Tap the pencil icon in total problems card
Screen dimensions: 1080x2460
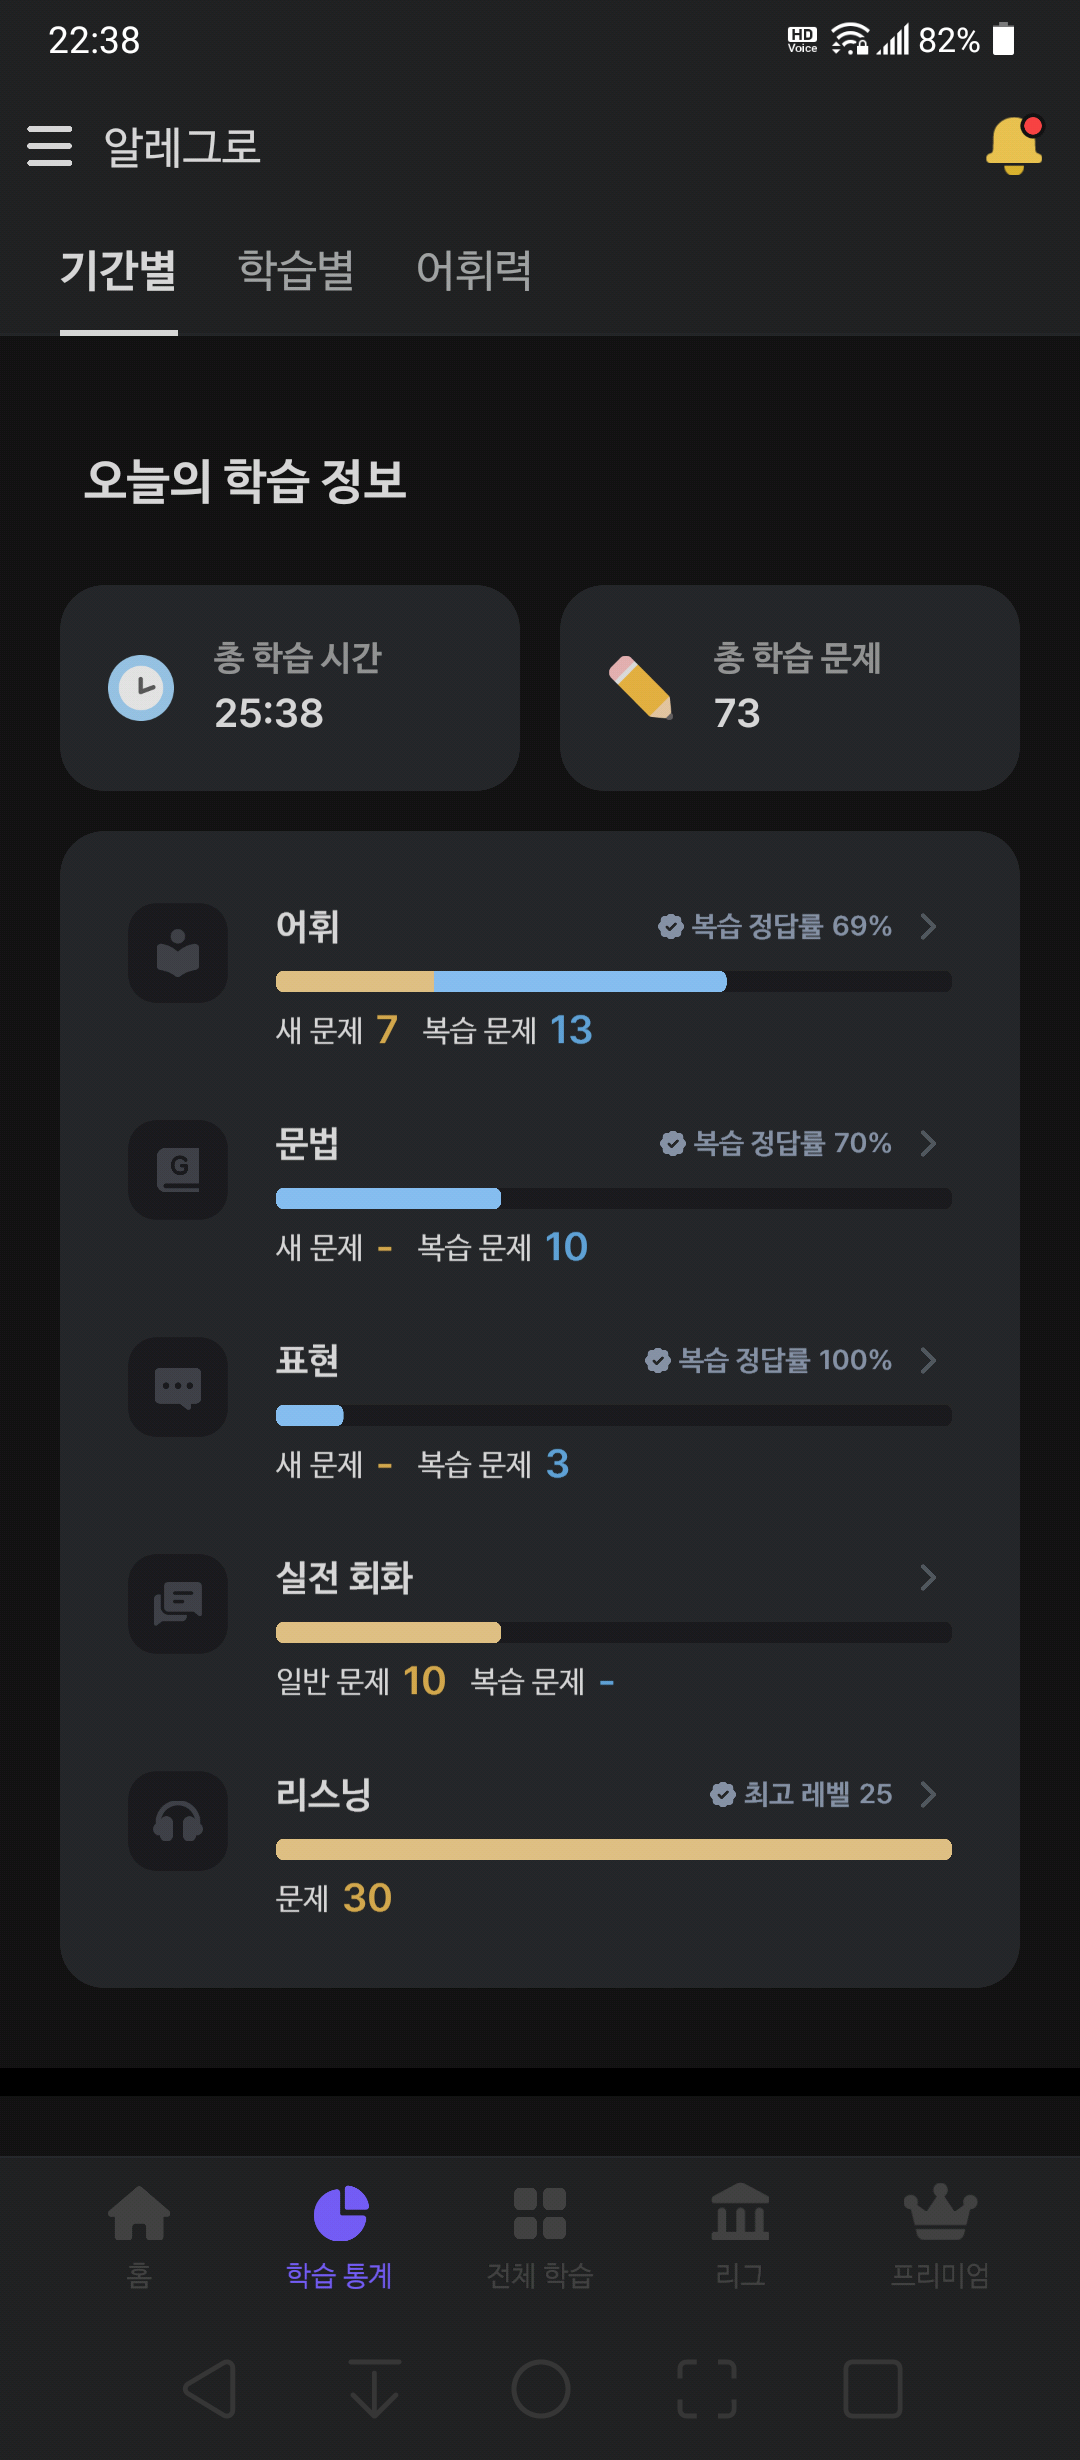[641, 688]
